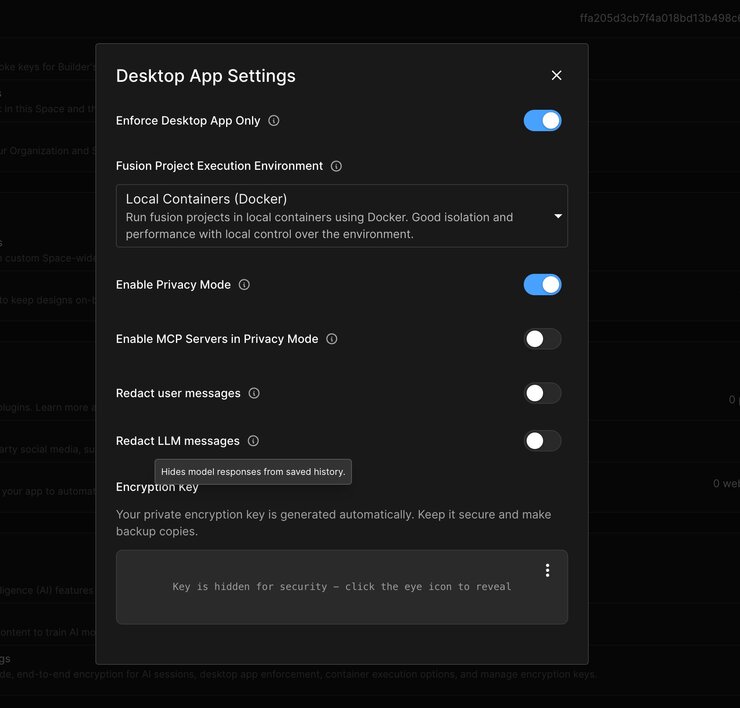The width and height of the screenshot is (740, 708).
Task: Close the Desktop App Settings dialog
Action: click(x=557, y=75)
